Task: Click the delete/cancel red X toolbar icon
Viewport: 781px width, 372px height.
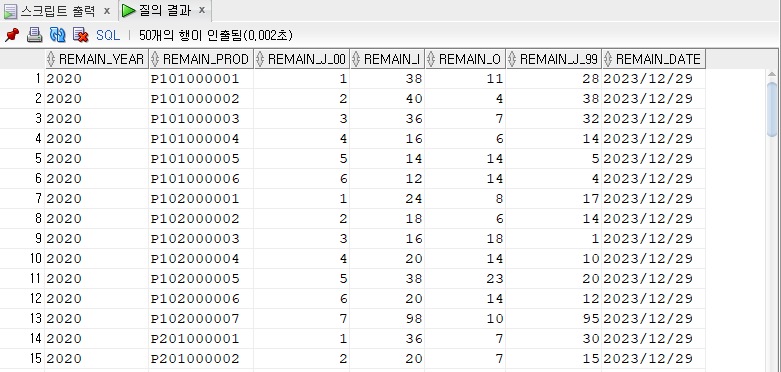Action: (80, 35)
